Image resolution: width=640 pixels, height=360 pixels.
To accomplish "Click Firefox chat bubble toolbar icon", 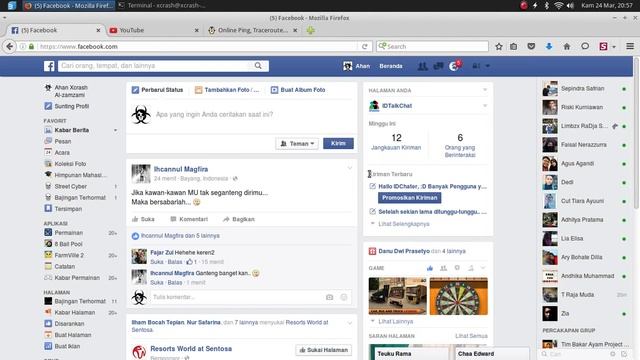I will [x=585, y=46].
